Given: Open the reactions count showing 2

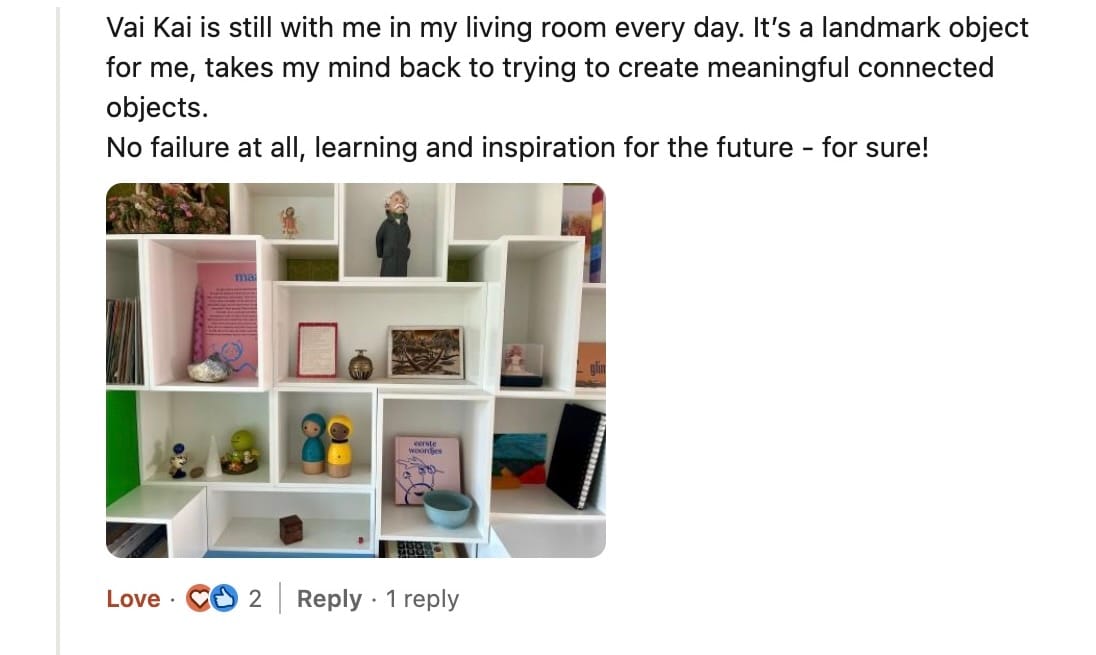Looking at the screenshot, I should click(255, 599).
